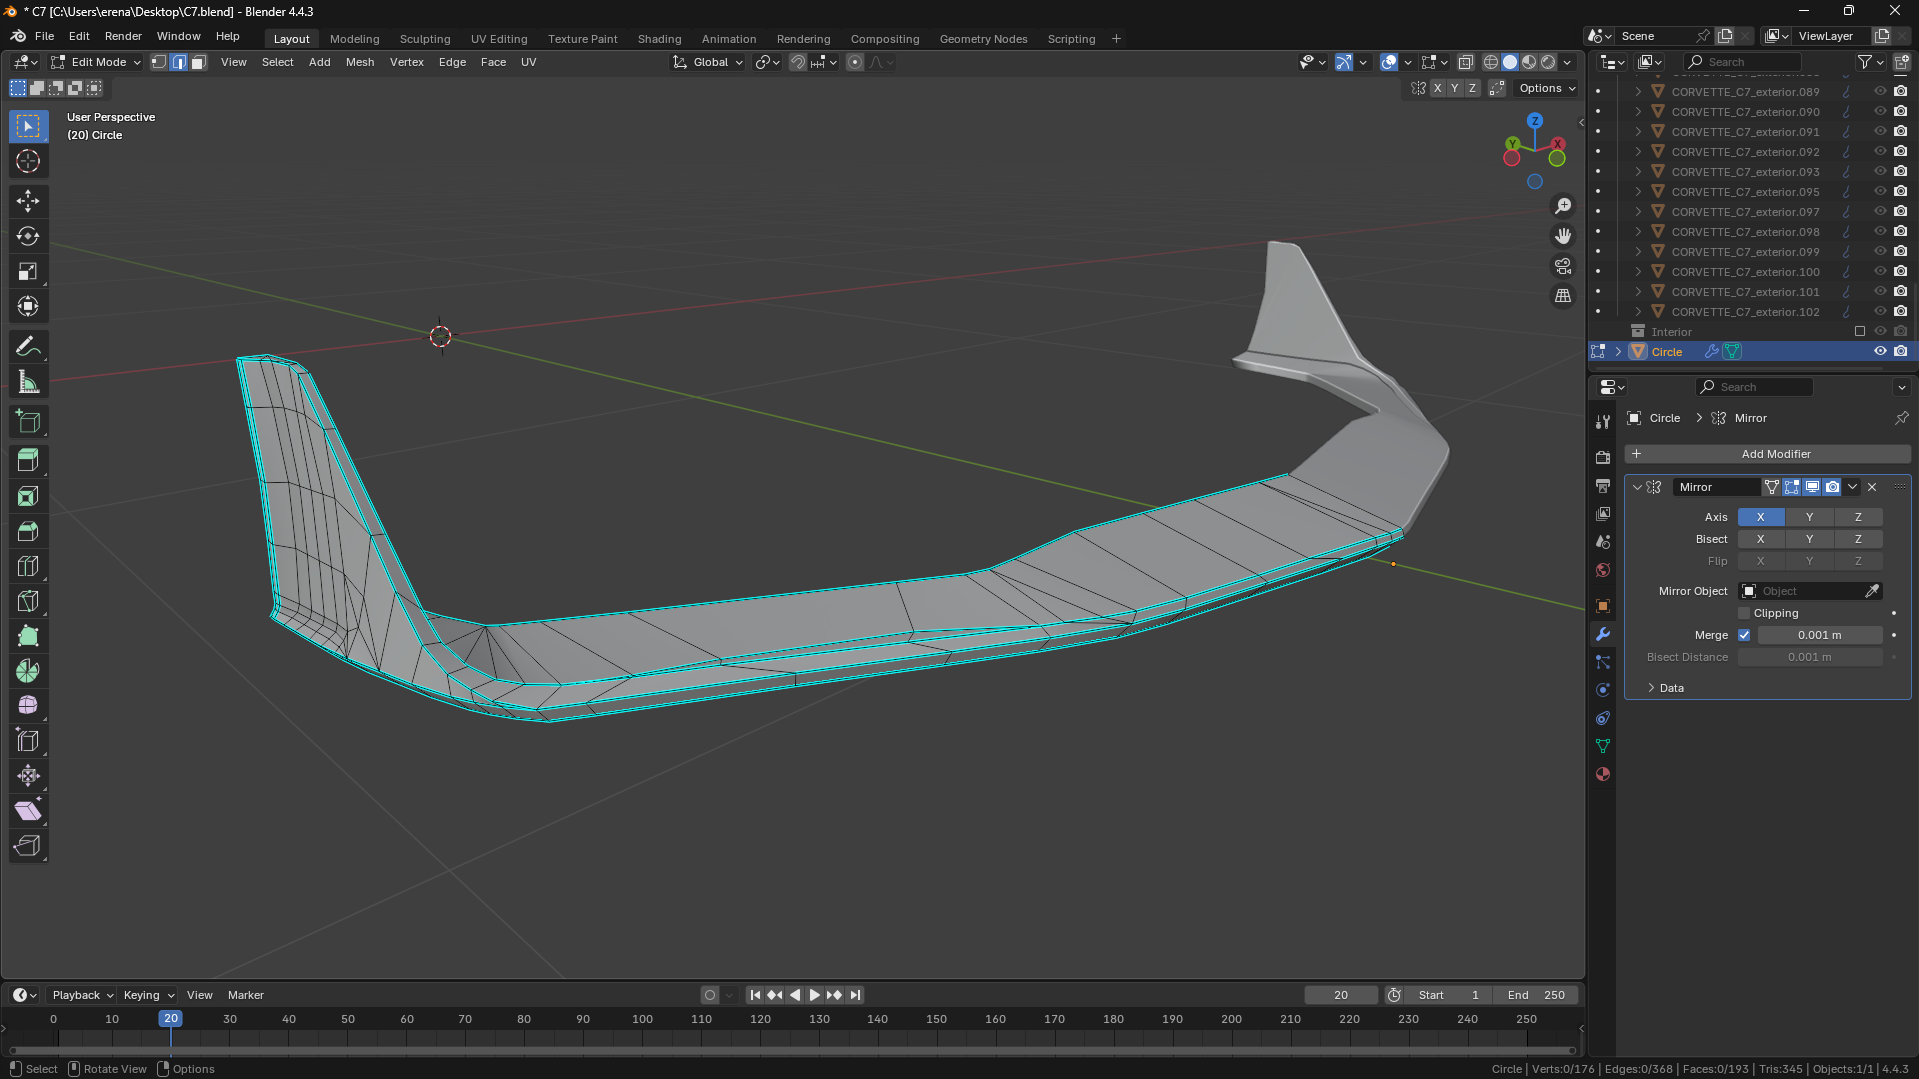Screen dimensions: 1919x1079
Task: Enable the Clipping checkbox
Action: [x=1744, y=613]
